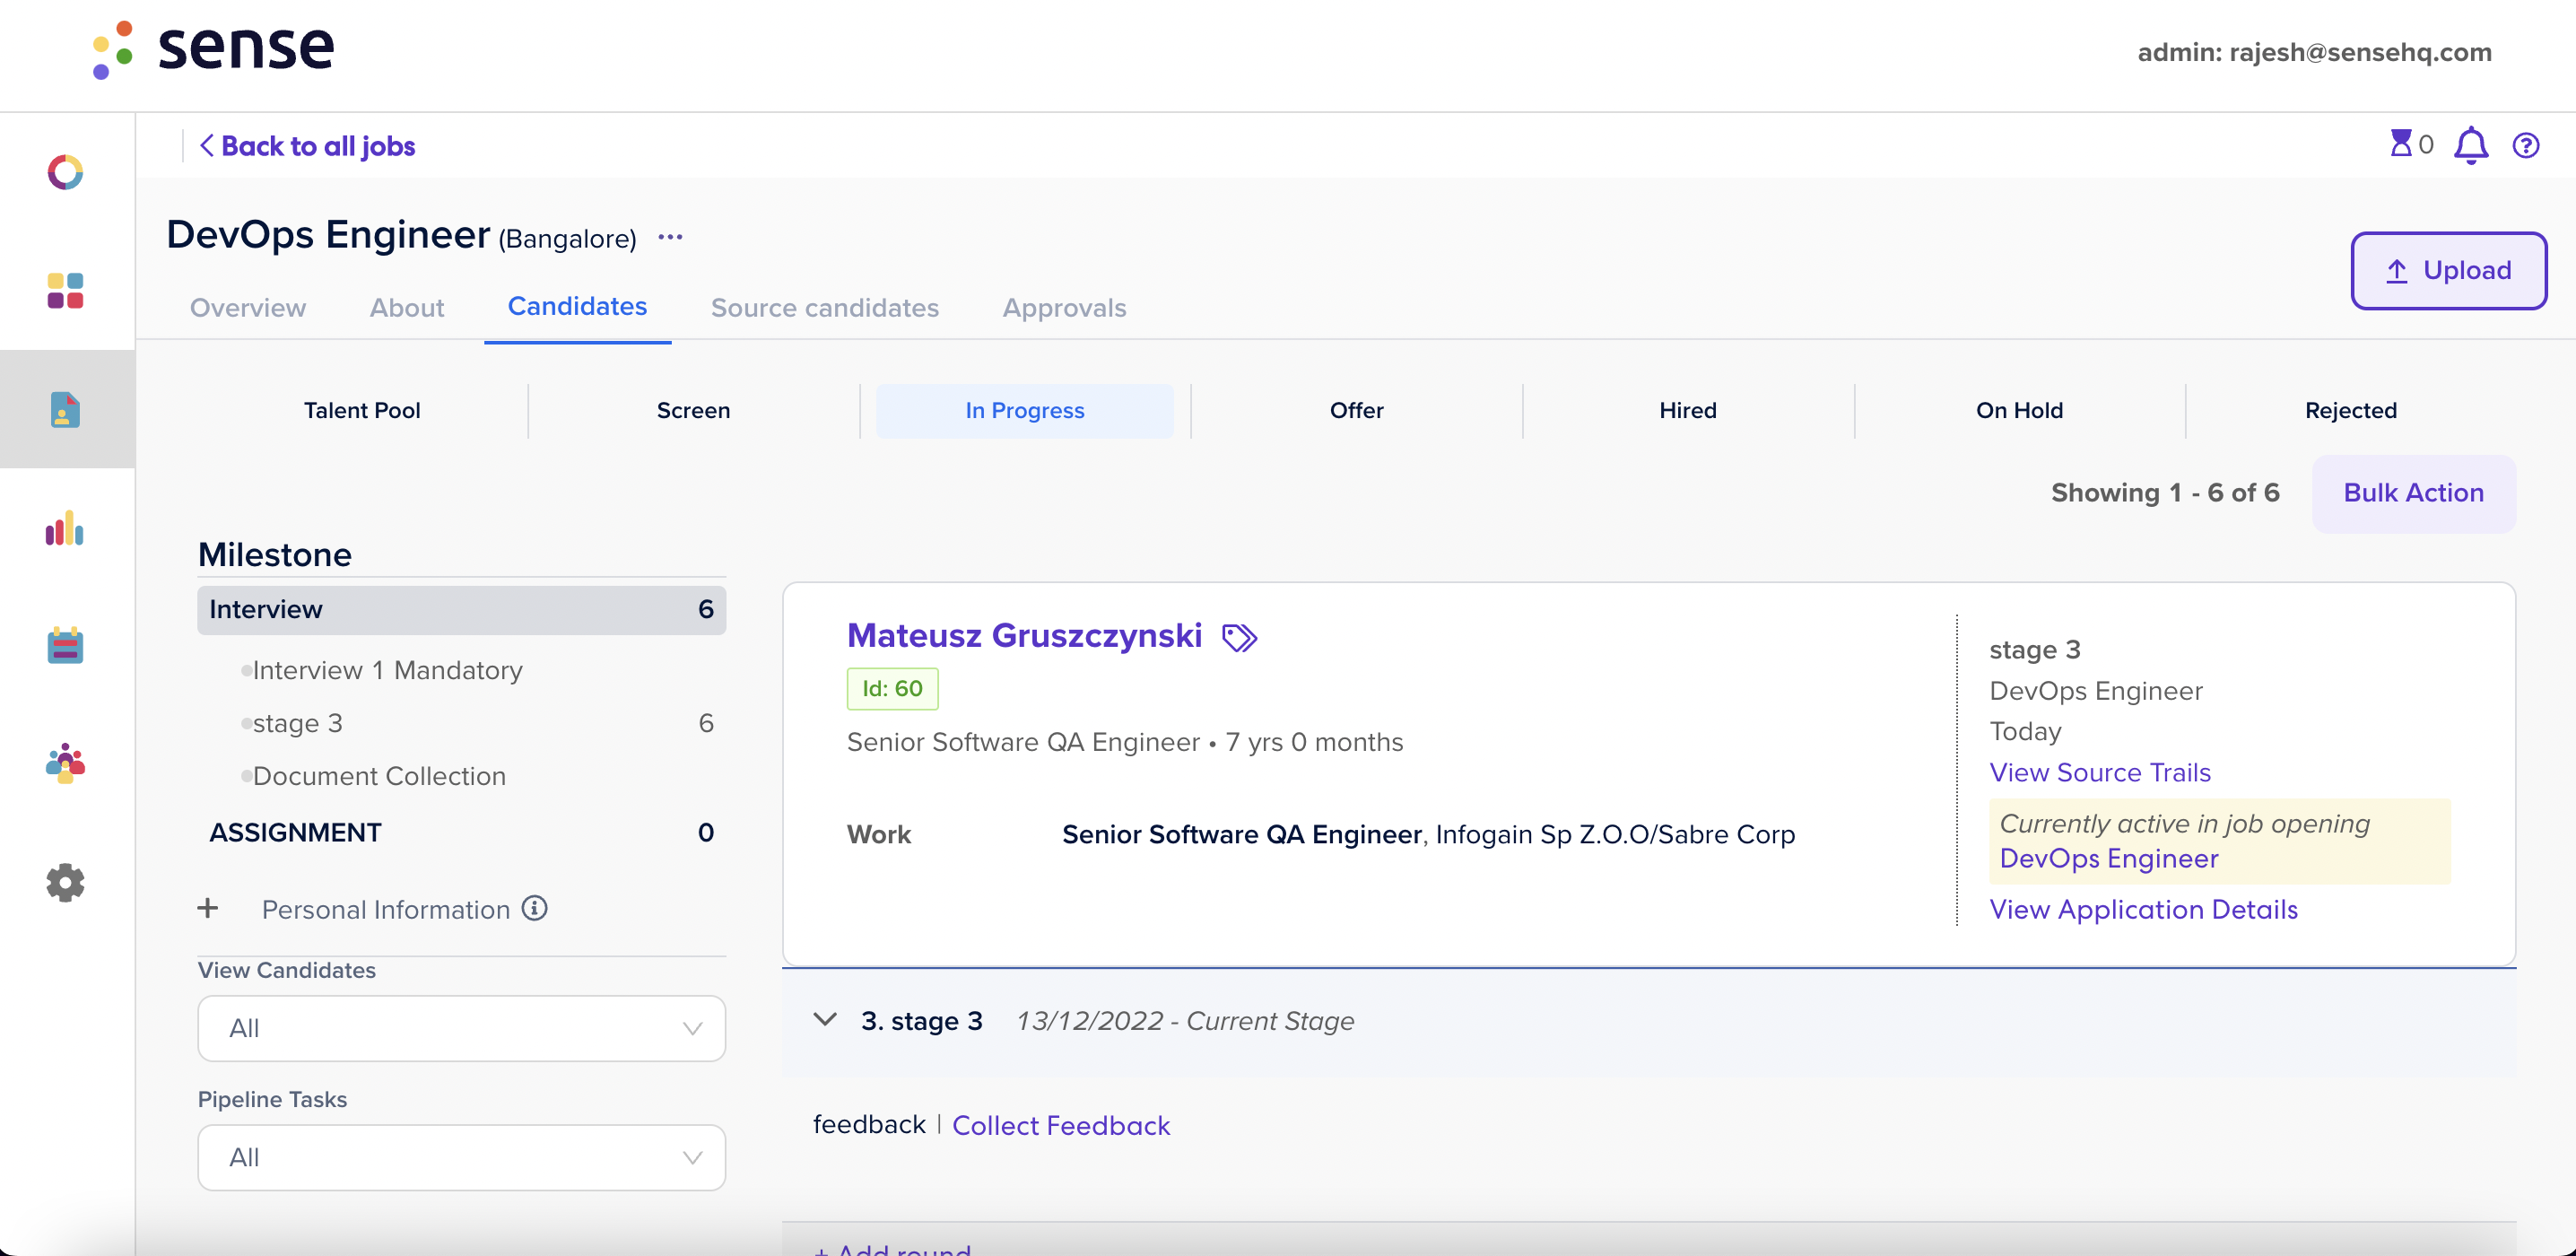Open the Approvals tab
2576x1256 pixels.
[x=1064, y=308]
